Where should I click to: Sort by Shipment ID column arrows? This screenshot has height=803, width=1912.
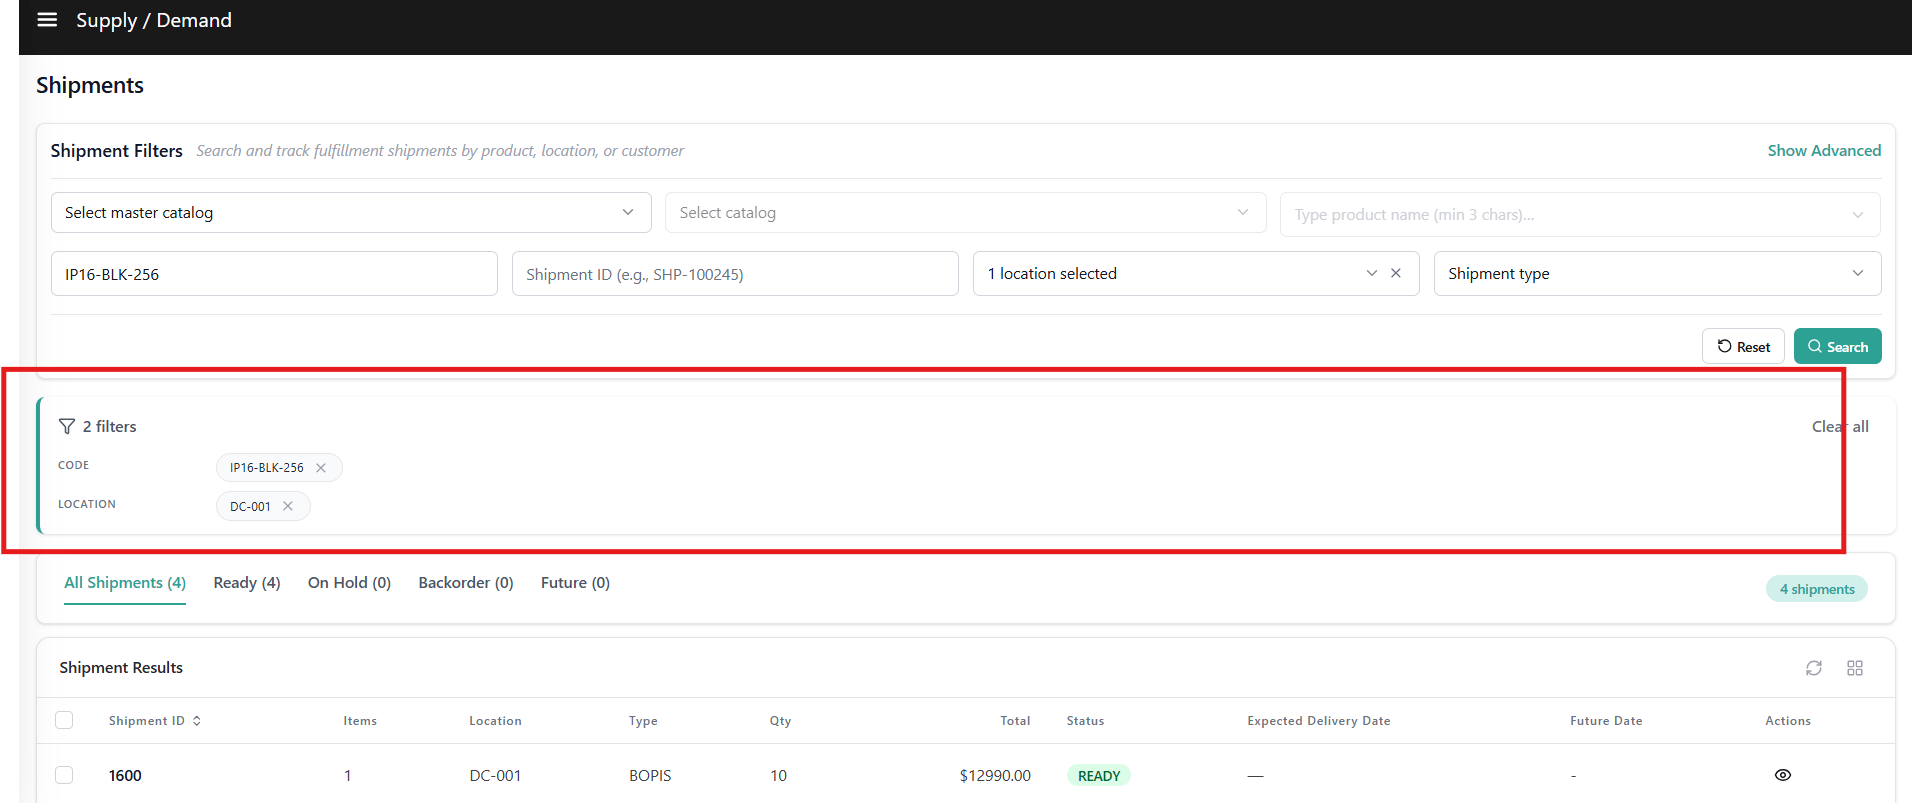(197, 721)
